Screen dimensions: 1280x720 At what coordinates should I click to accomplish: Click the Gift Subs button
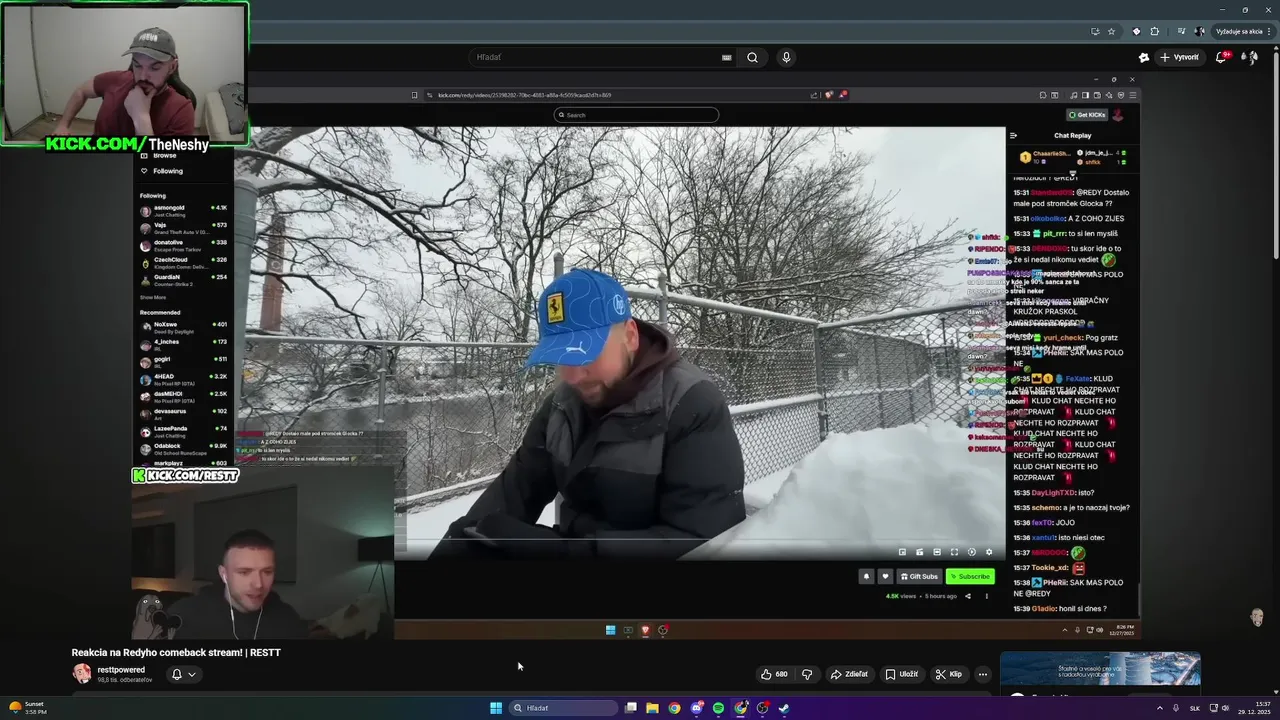pyautogui.click(x=919, y=576)
